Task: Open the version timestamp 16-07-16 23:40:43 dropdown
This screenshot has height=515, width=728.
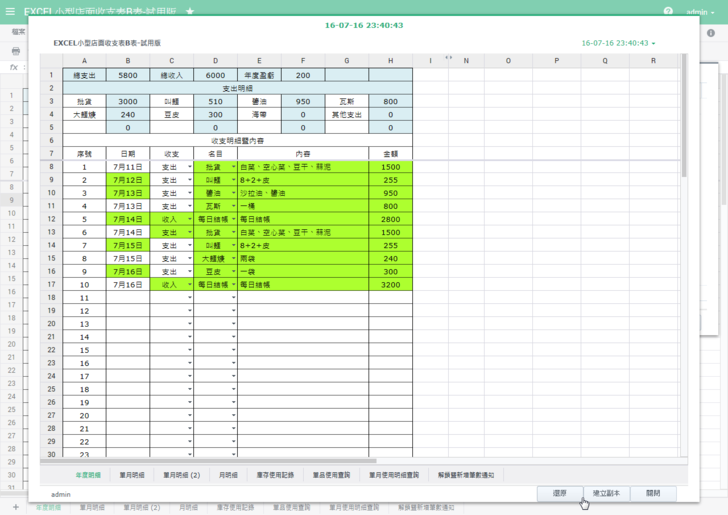Action: 618,43
